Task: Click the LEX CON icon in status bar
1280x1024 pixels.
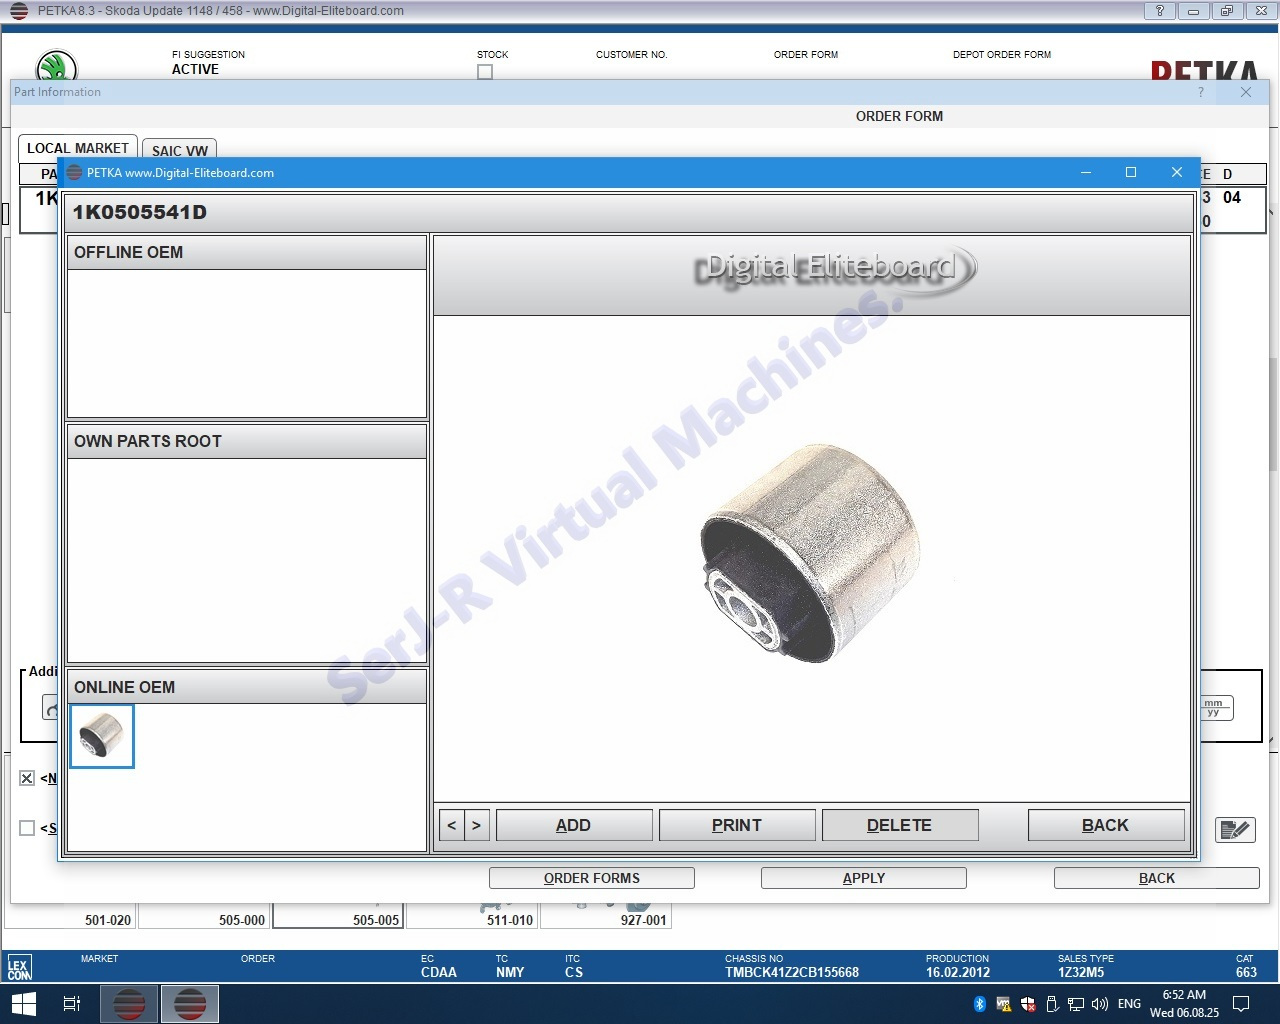Action: (x=19, y=967)
